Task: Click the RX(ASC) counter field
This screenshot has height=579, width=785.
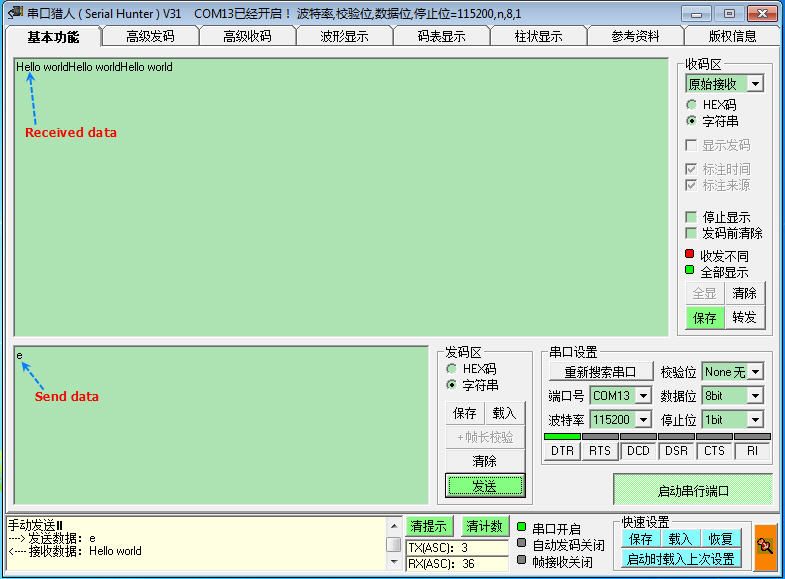Action: [457, 563]
